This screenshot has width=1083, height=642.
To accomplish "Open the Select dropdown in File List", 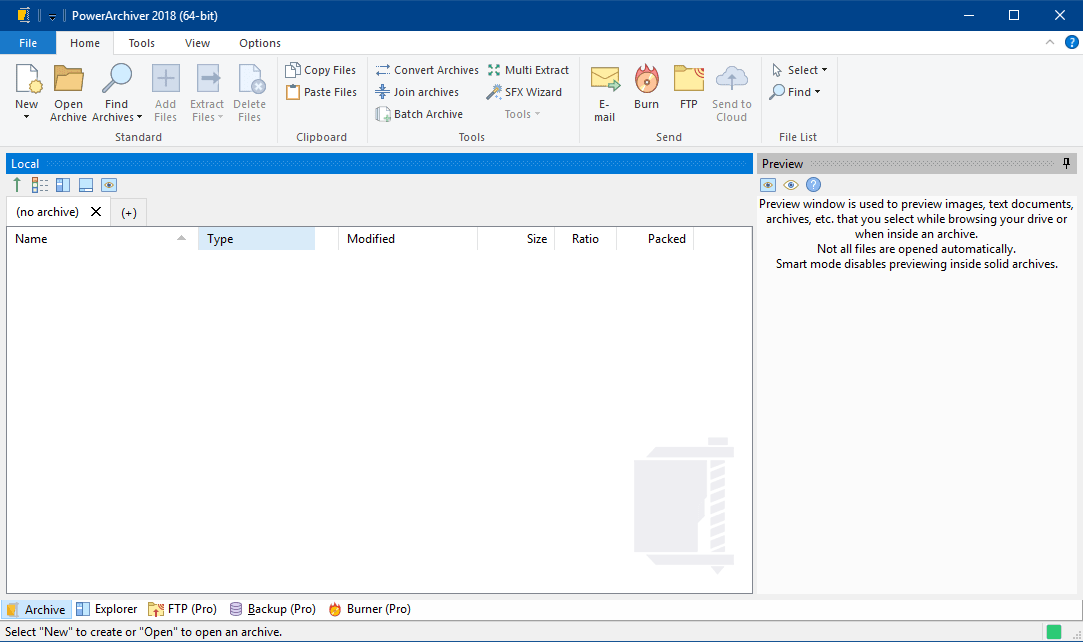I will pyautogui.click(x=800, y=70).
